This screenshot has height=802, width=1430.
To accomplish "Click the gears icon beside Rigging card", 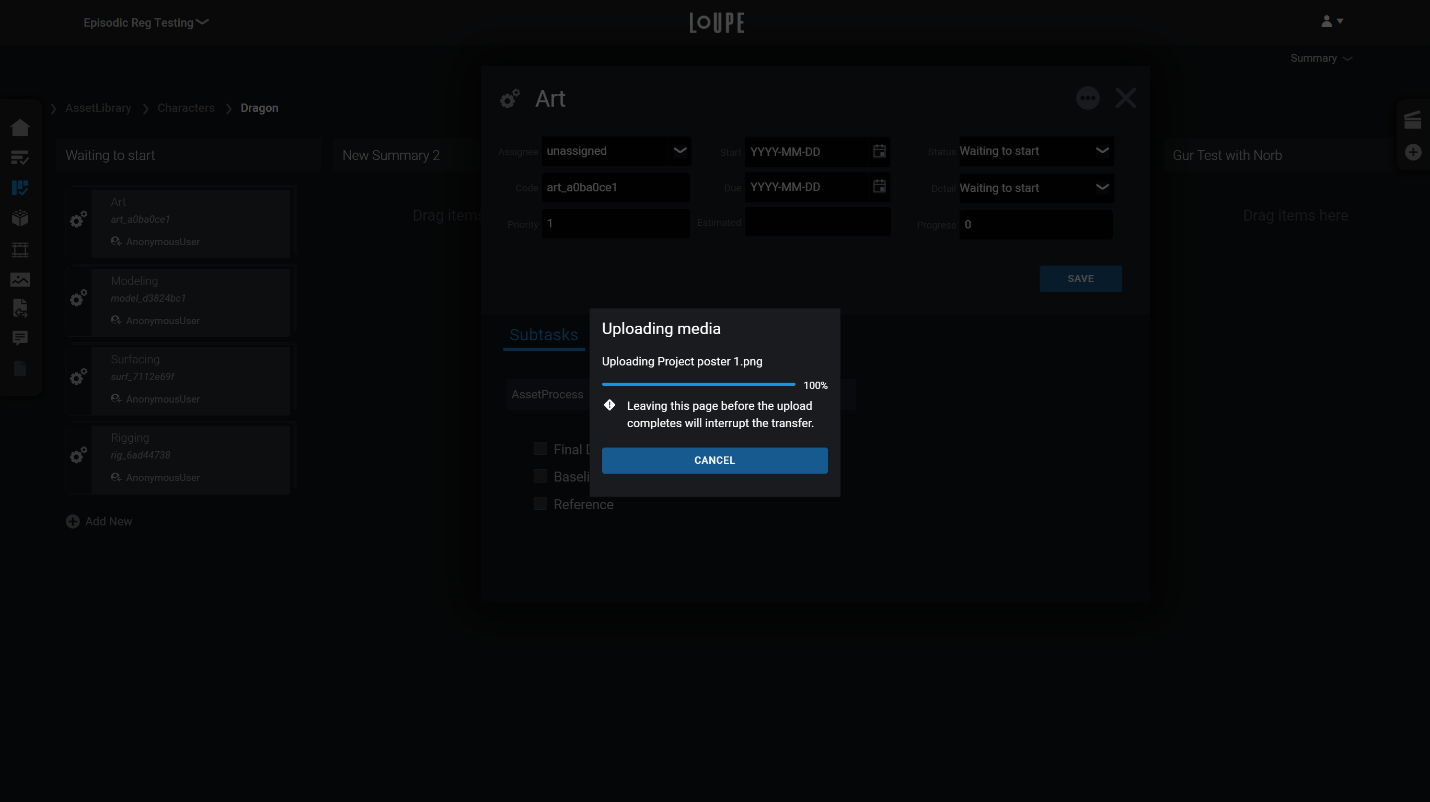I will [78, 455].
